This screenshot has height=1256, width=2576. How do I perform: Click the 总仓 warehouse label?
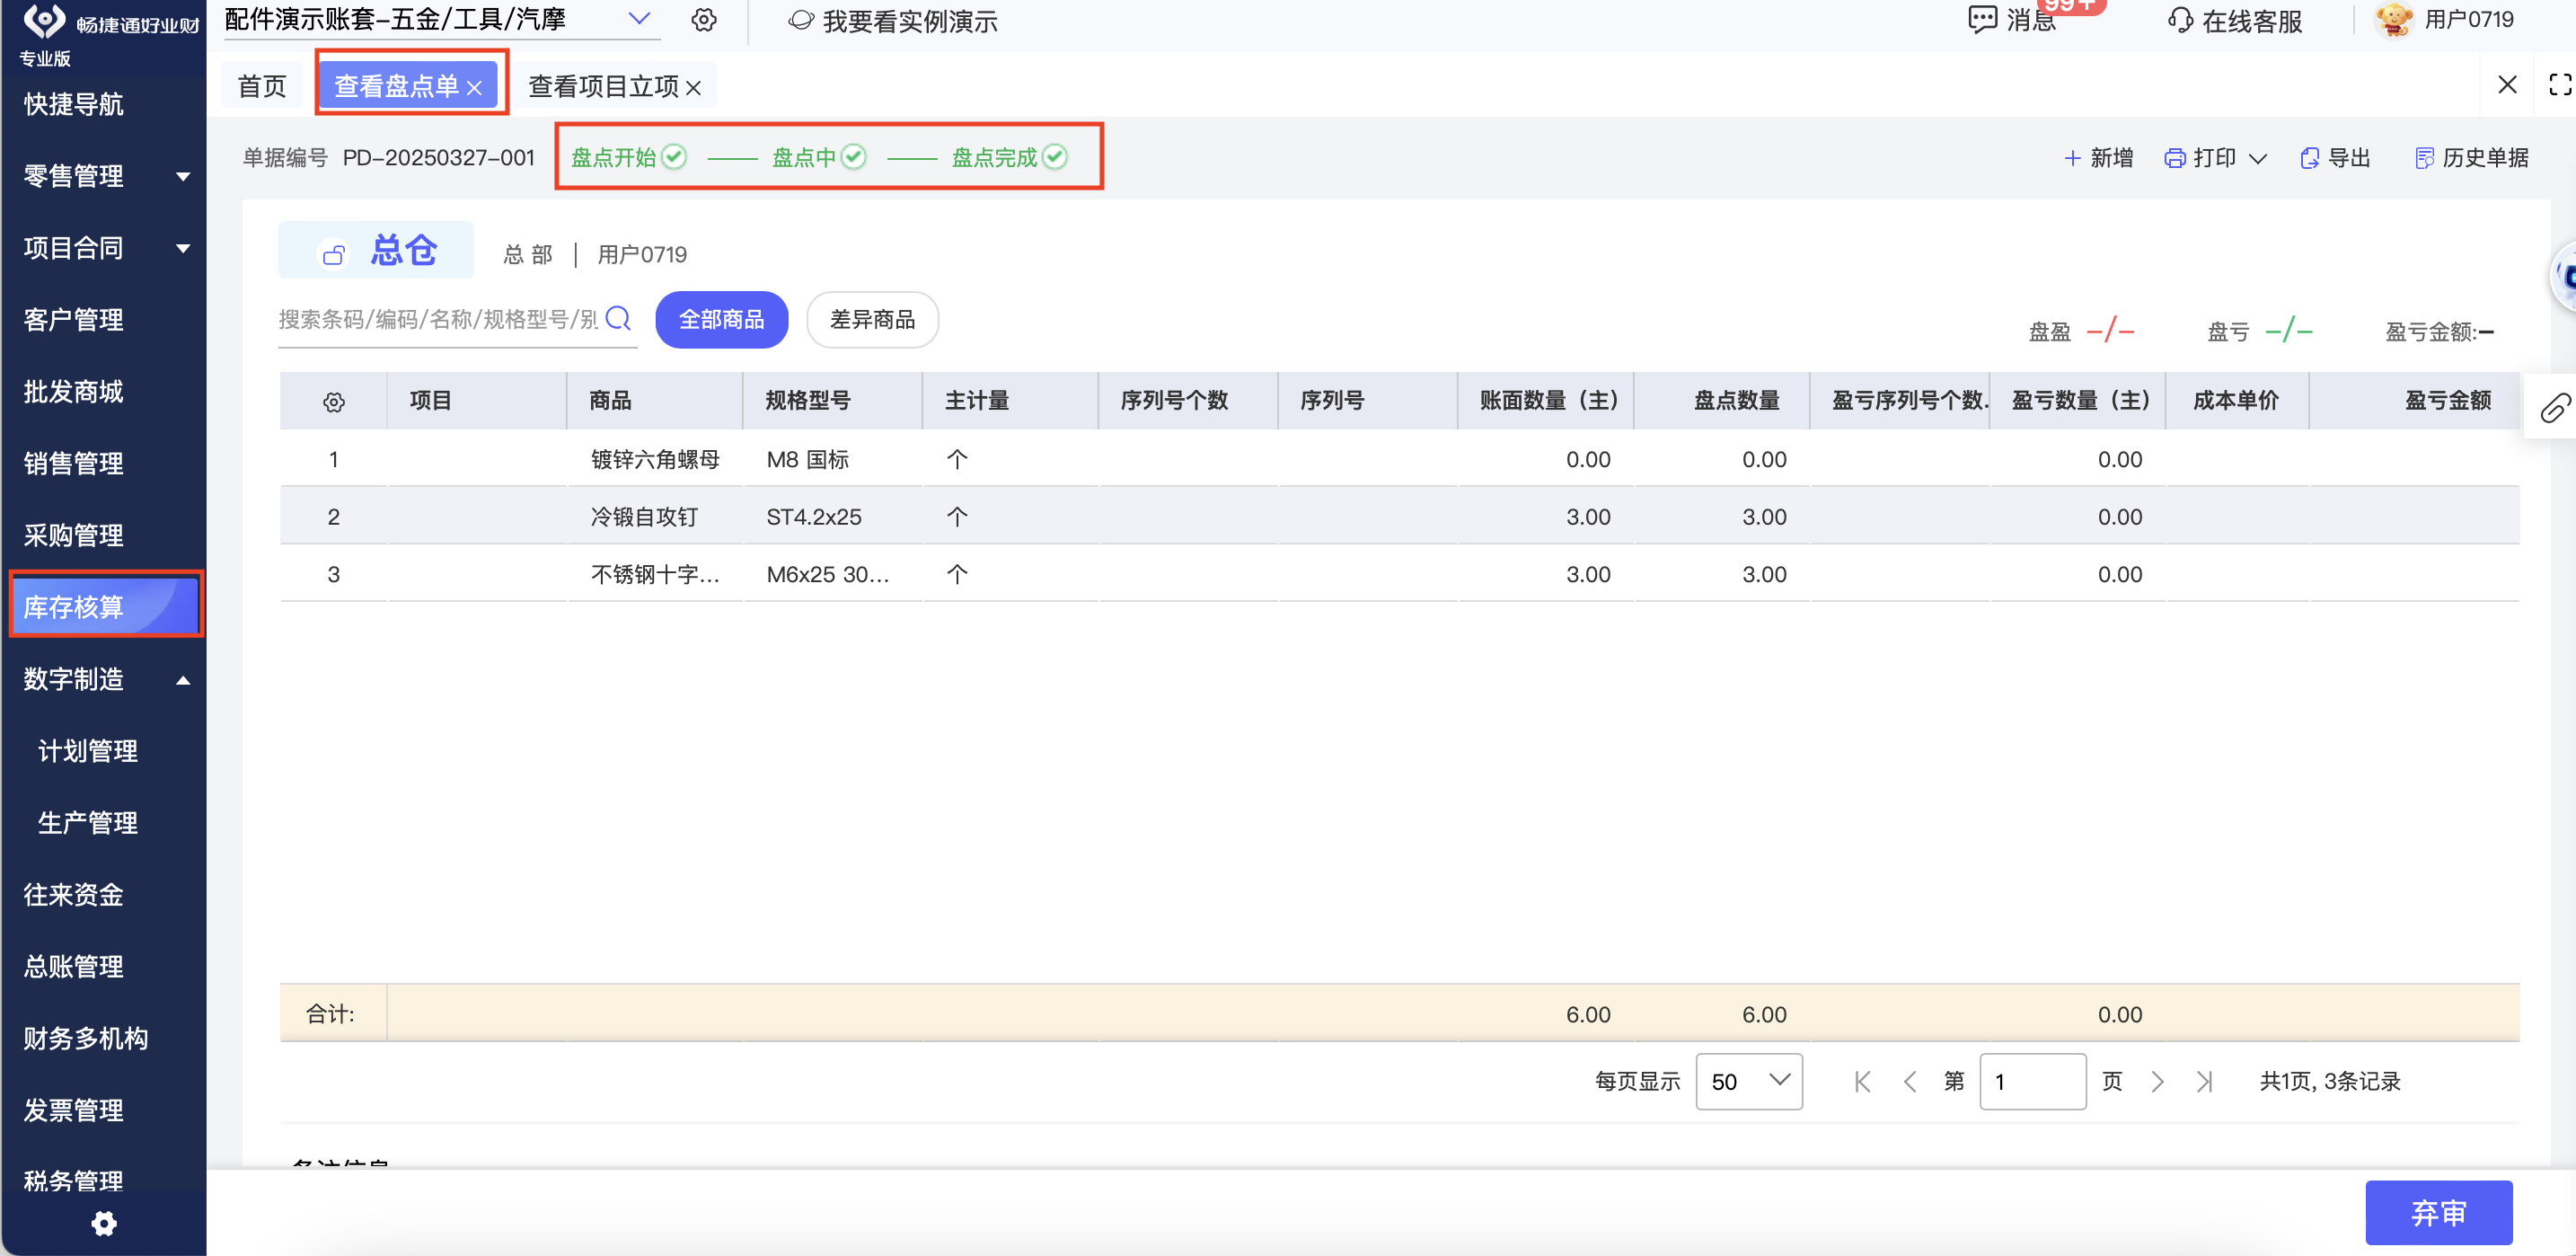pos(404,250)
